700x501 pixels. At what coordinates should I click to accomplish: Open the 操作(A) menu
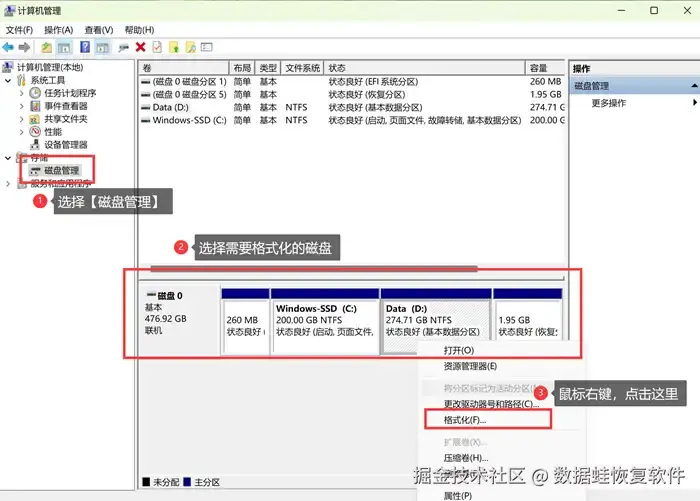[x=58, y=30]
